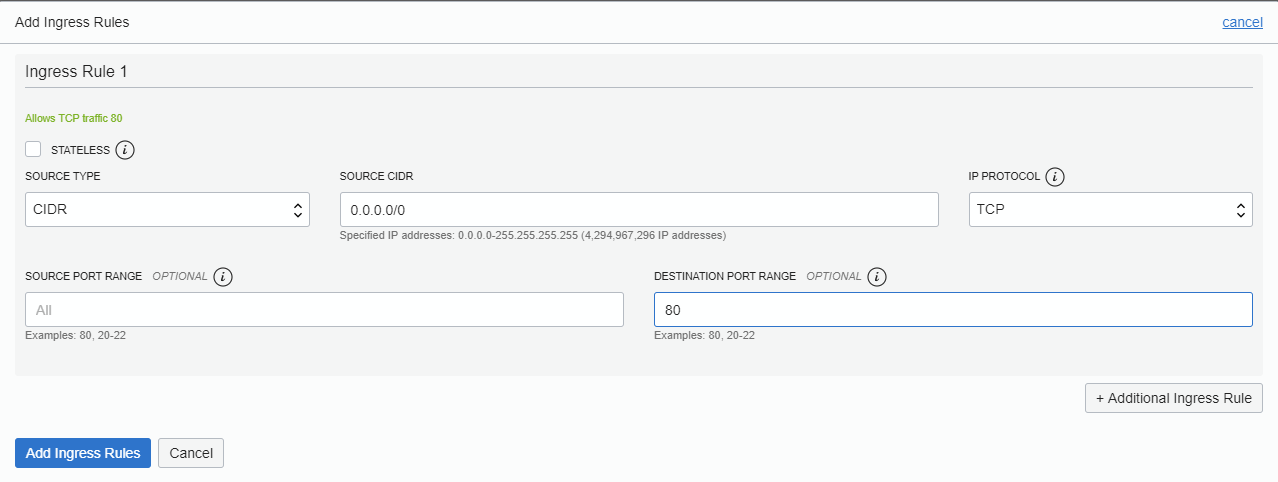Enable the Stateless checkbox
This screenshot has width=1278, height=482.
pyautogui.click(x=33, y=149)
